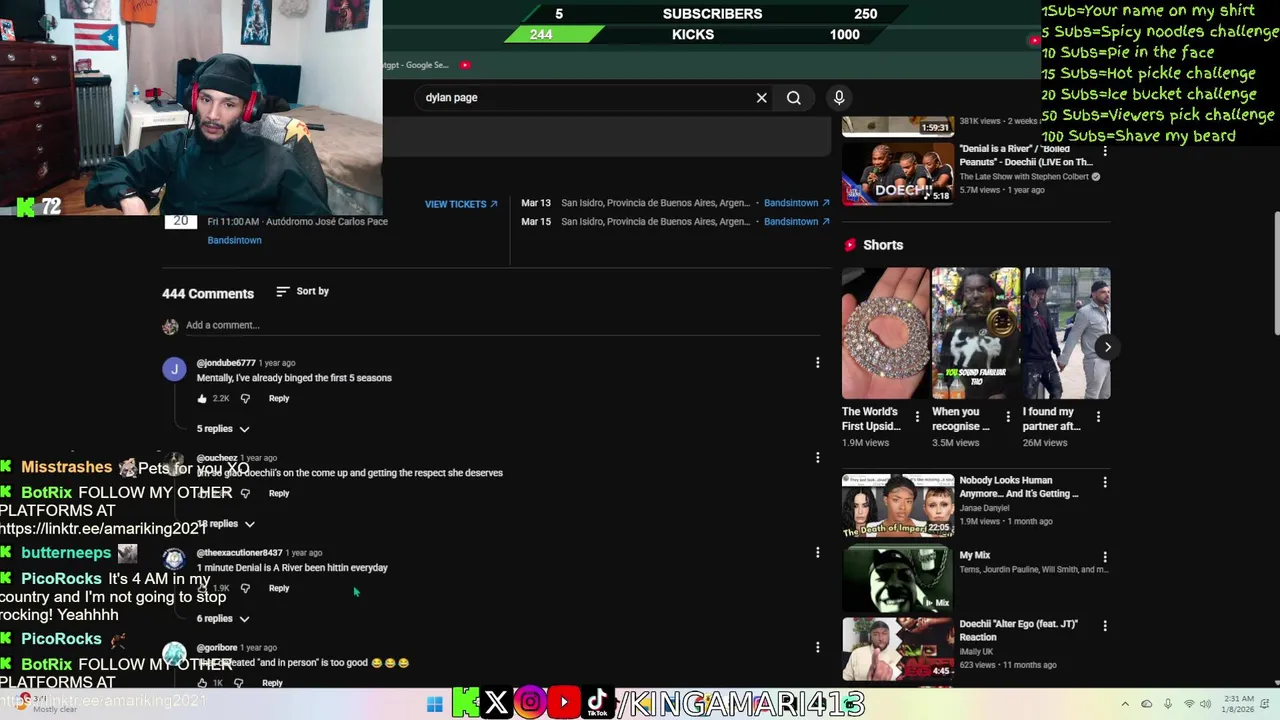
Task: Open the Windows Start menu
Action: click(434, 704)
